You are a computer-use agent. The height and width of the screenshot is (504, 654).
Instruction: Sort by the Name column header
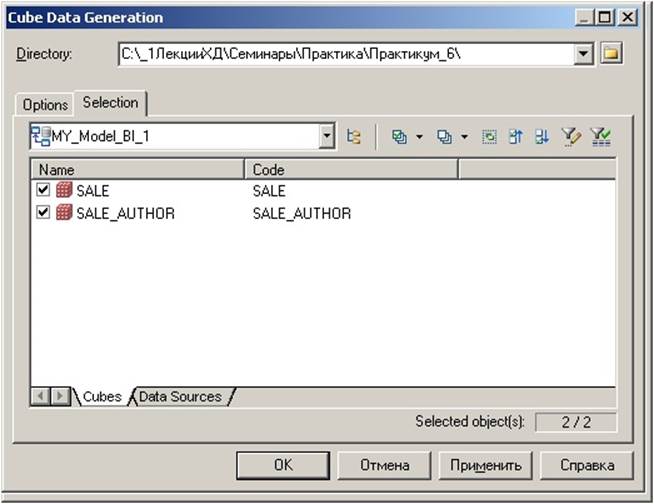[x=138, y=170]
